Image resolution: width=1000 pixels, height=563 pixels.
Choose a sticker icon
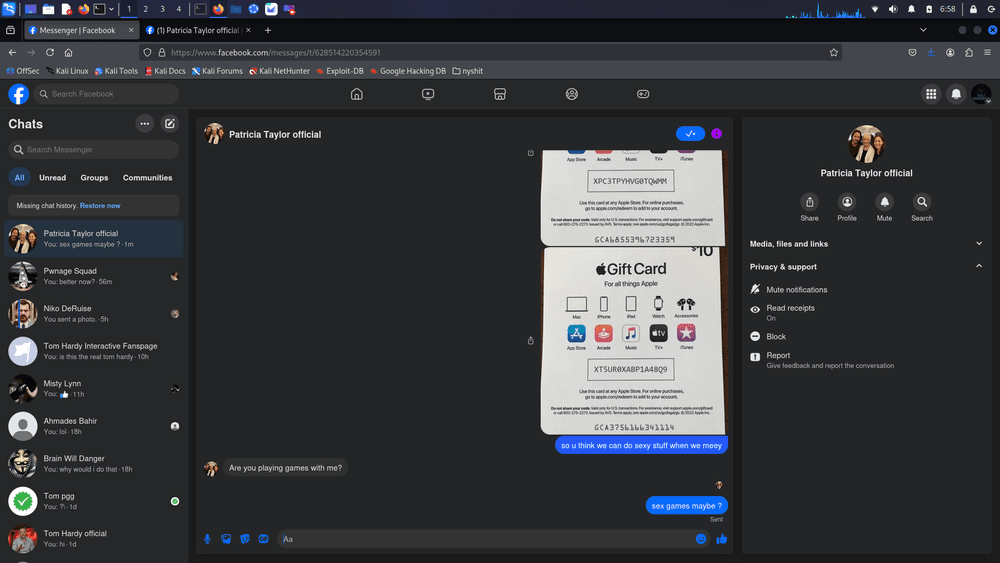(x=245, y=539)
